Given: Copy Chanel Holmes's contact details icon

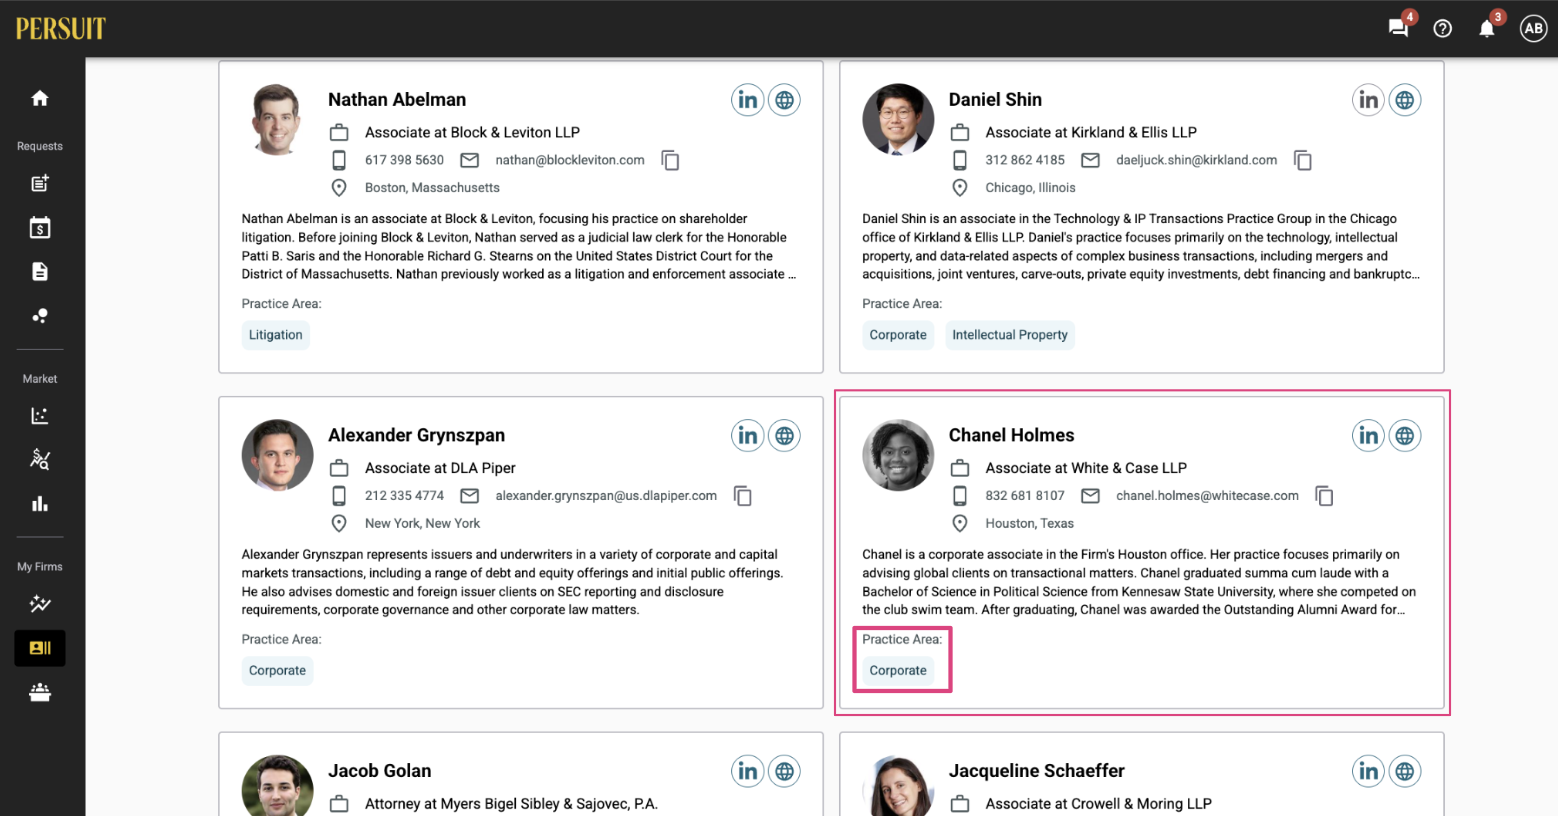Looking at the screenshot, I should click(x=1324, y=496).
